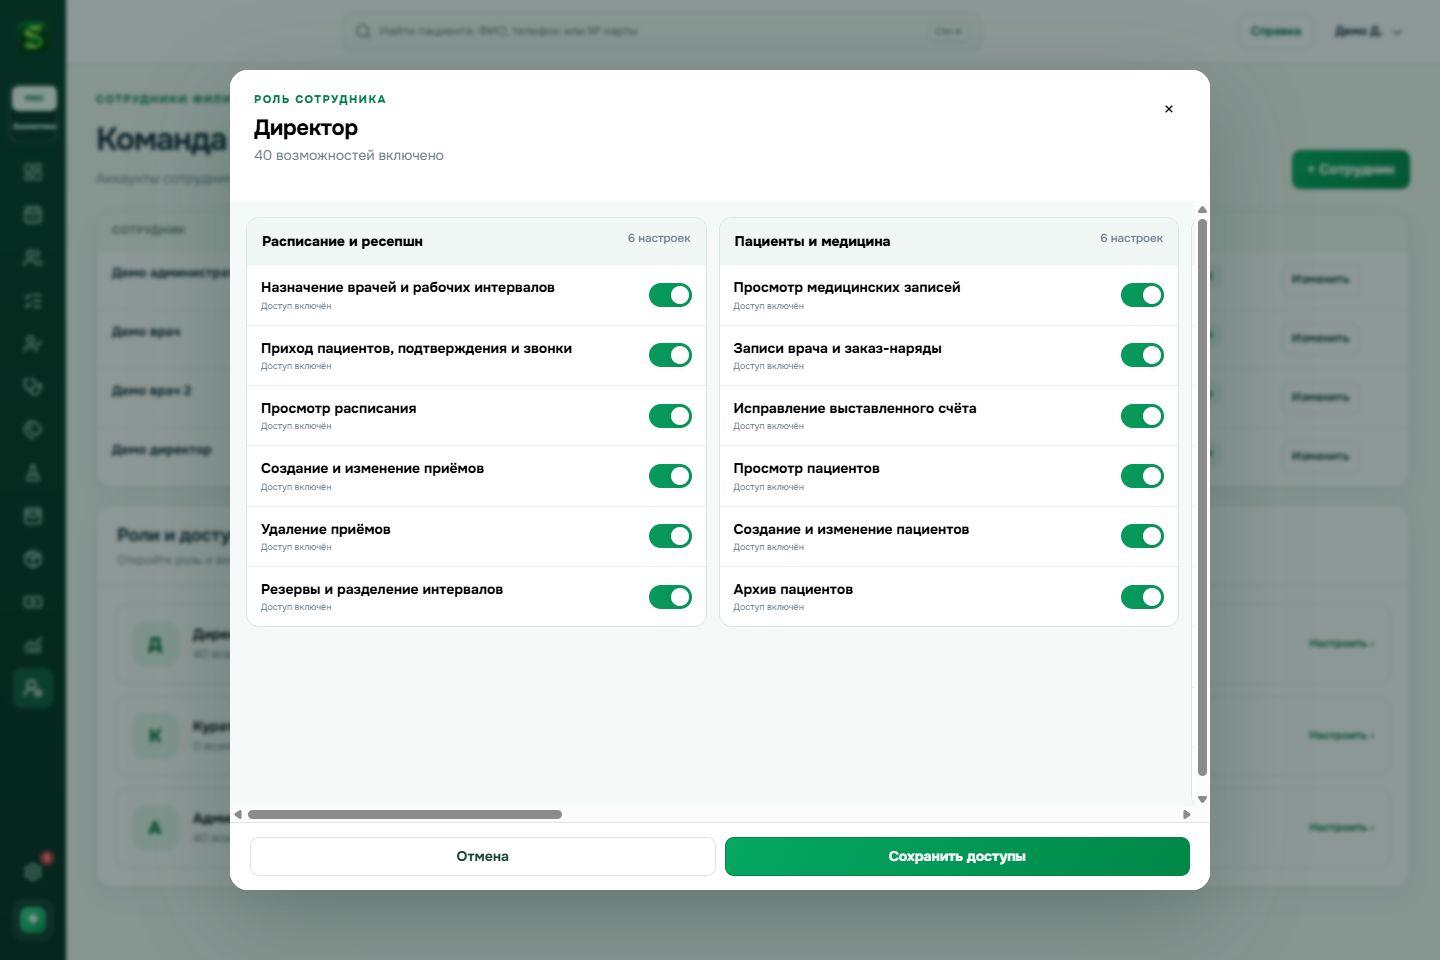This screenshot has width=1440, height=960.
Task: Open the calendar icon in sidebar
Action: click(33, 215)
